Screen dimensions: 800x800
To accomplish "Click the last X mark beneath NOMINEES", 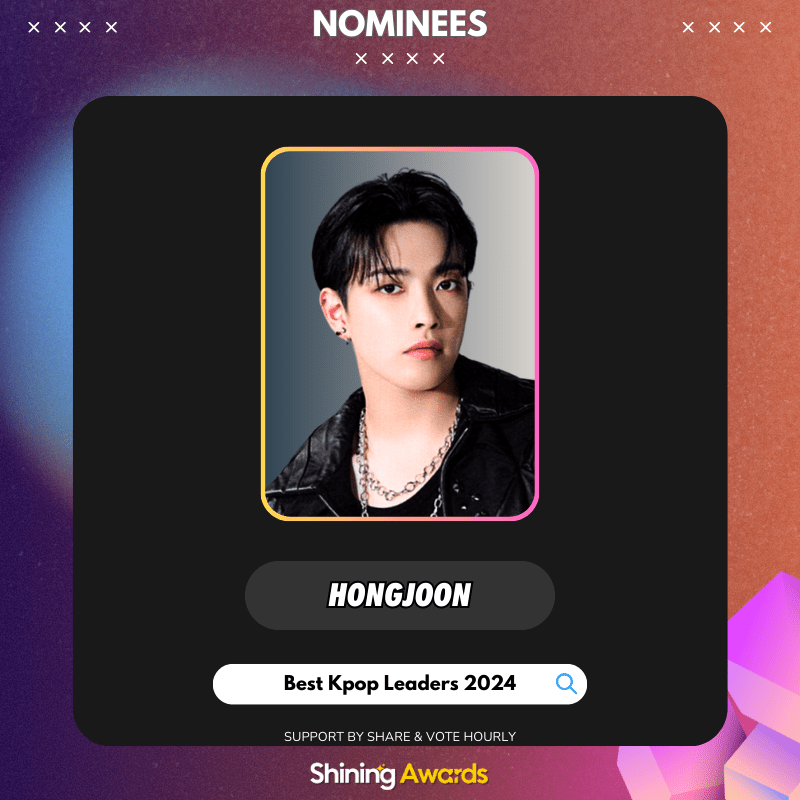I will [439, 59].
